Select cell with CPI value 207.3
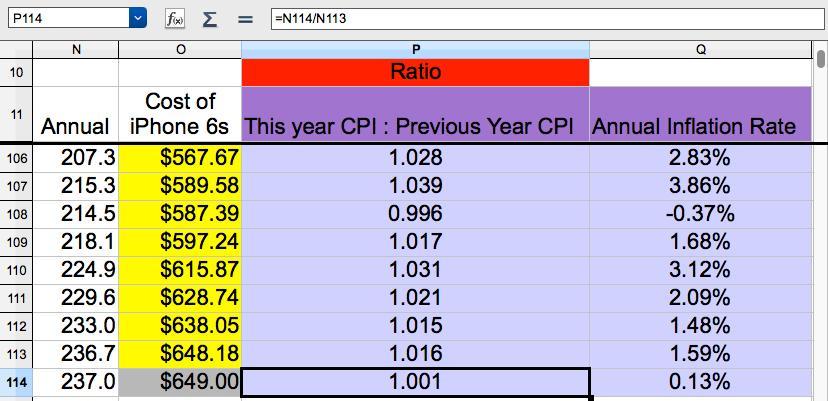Screen dimensions: 828x401 click(x=76, y=158)
